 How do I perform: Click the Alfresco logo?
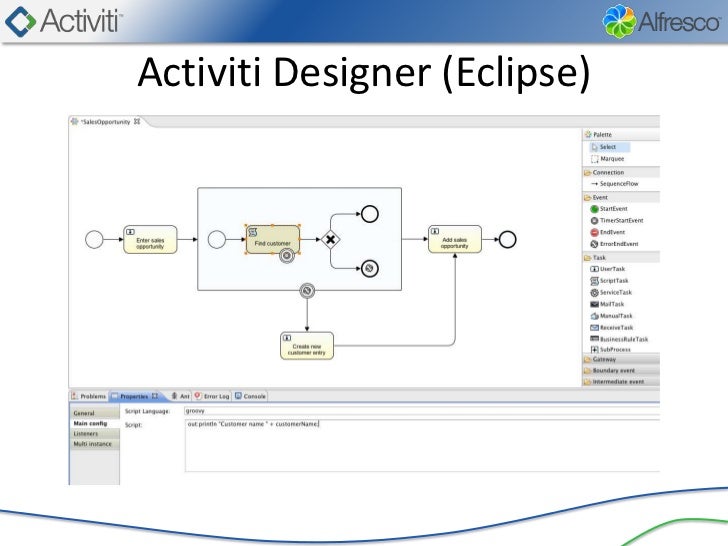coord(662,21)
